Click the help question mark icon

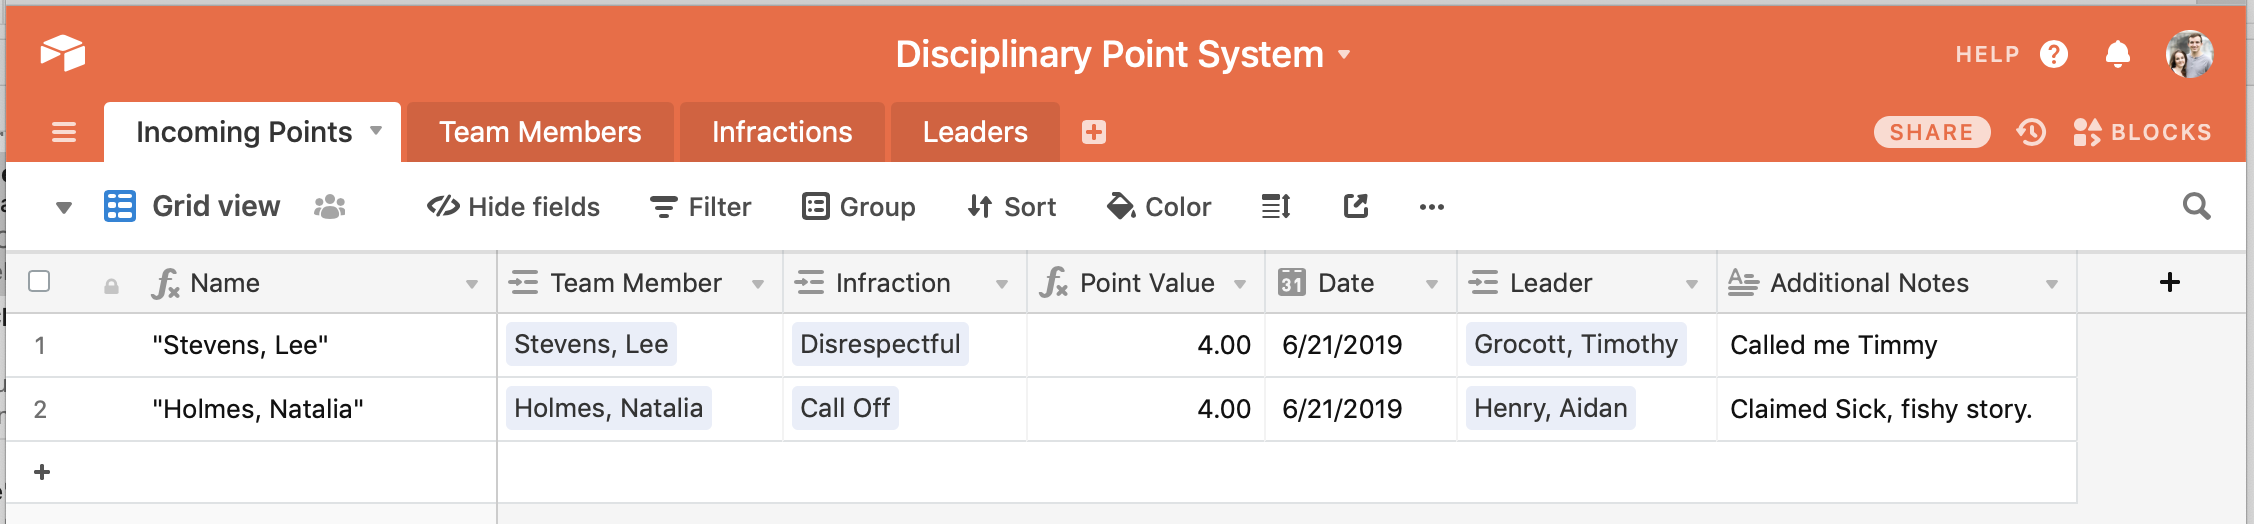2054,54
